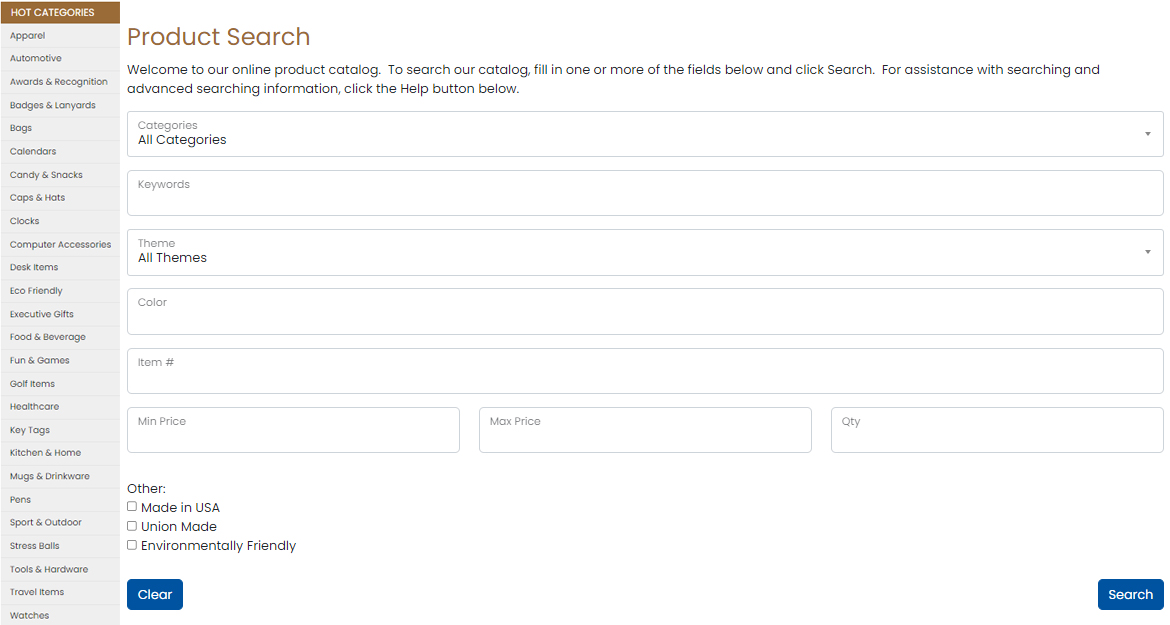Open the Categories dropdown

click(x=645, y=134)
